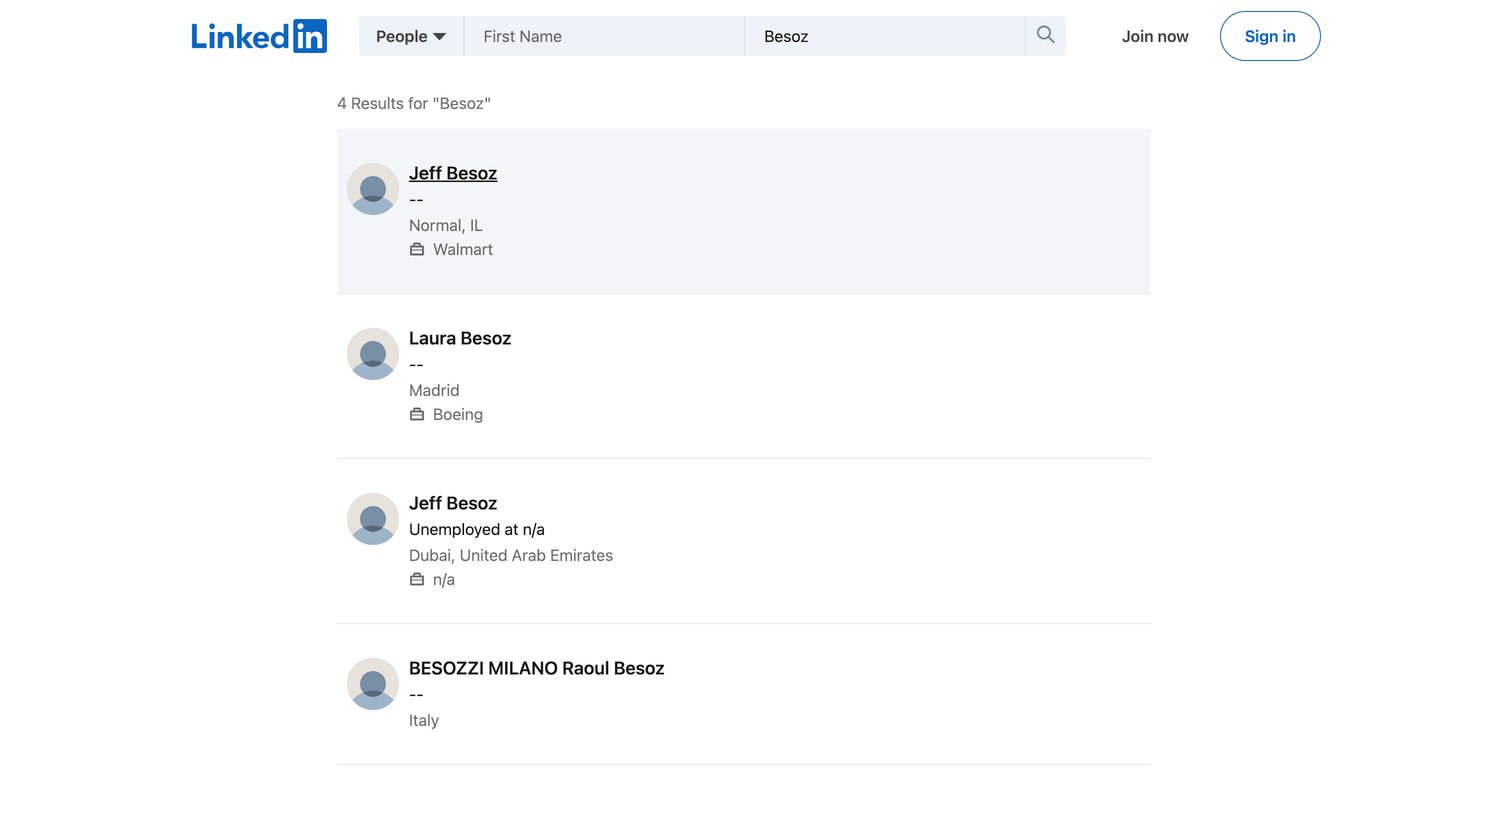Open Laura Besoz profile
The width and height of the screenshot is (1512, 814).
460,338
